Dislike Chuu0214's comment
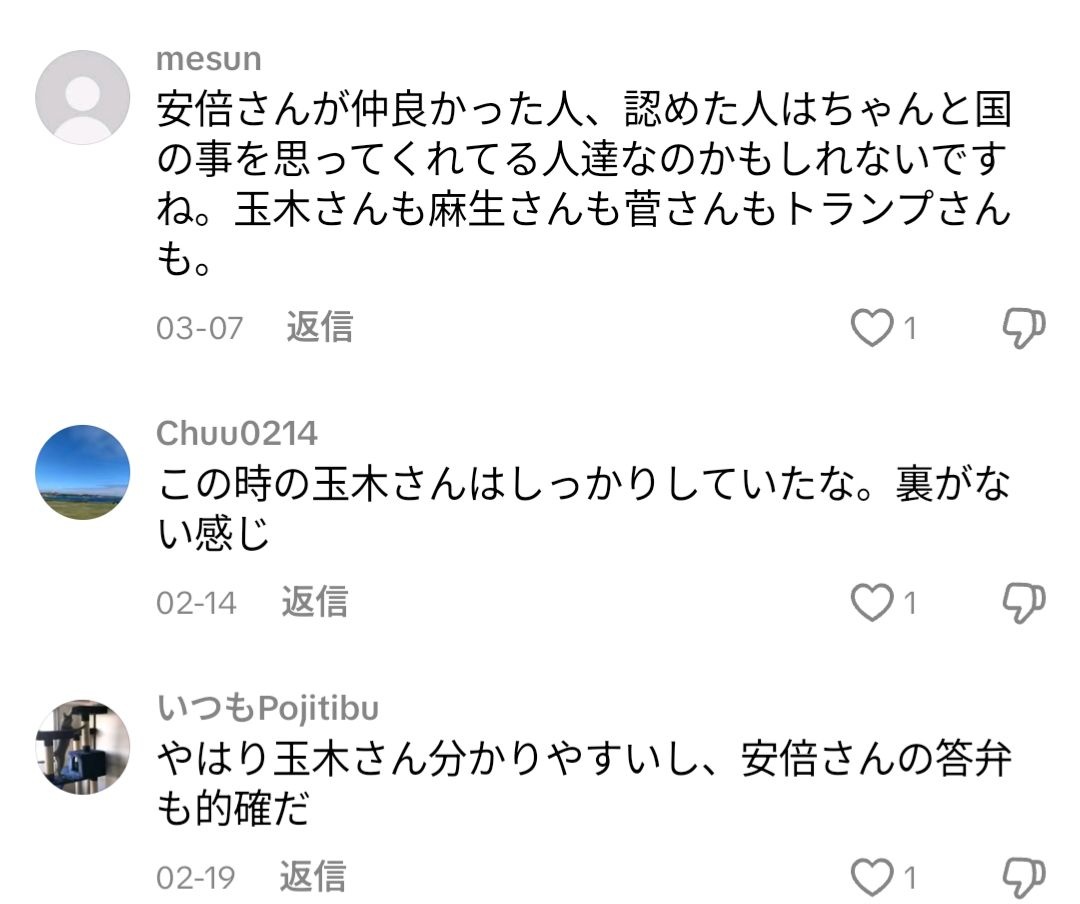 [1023, 602]
